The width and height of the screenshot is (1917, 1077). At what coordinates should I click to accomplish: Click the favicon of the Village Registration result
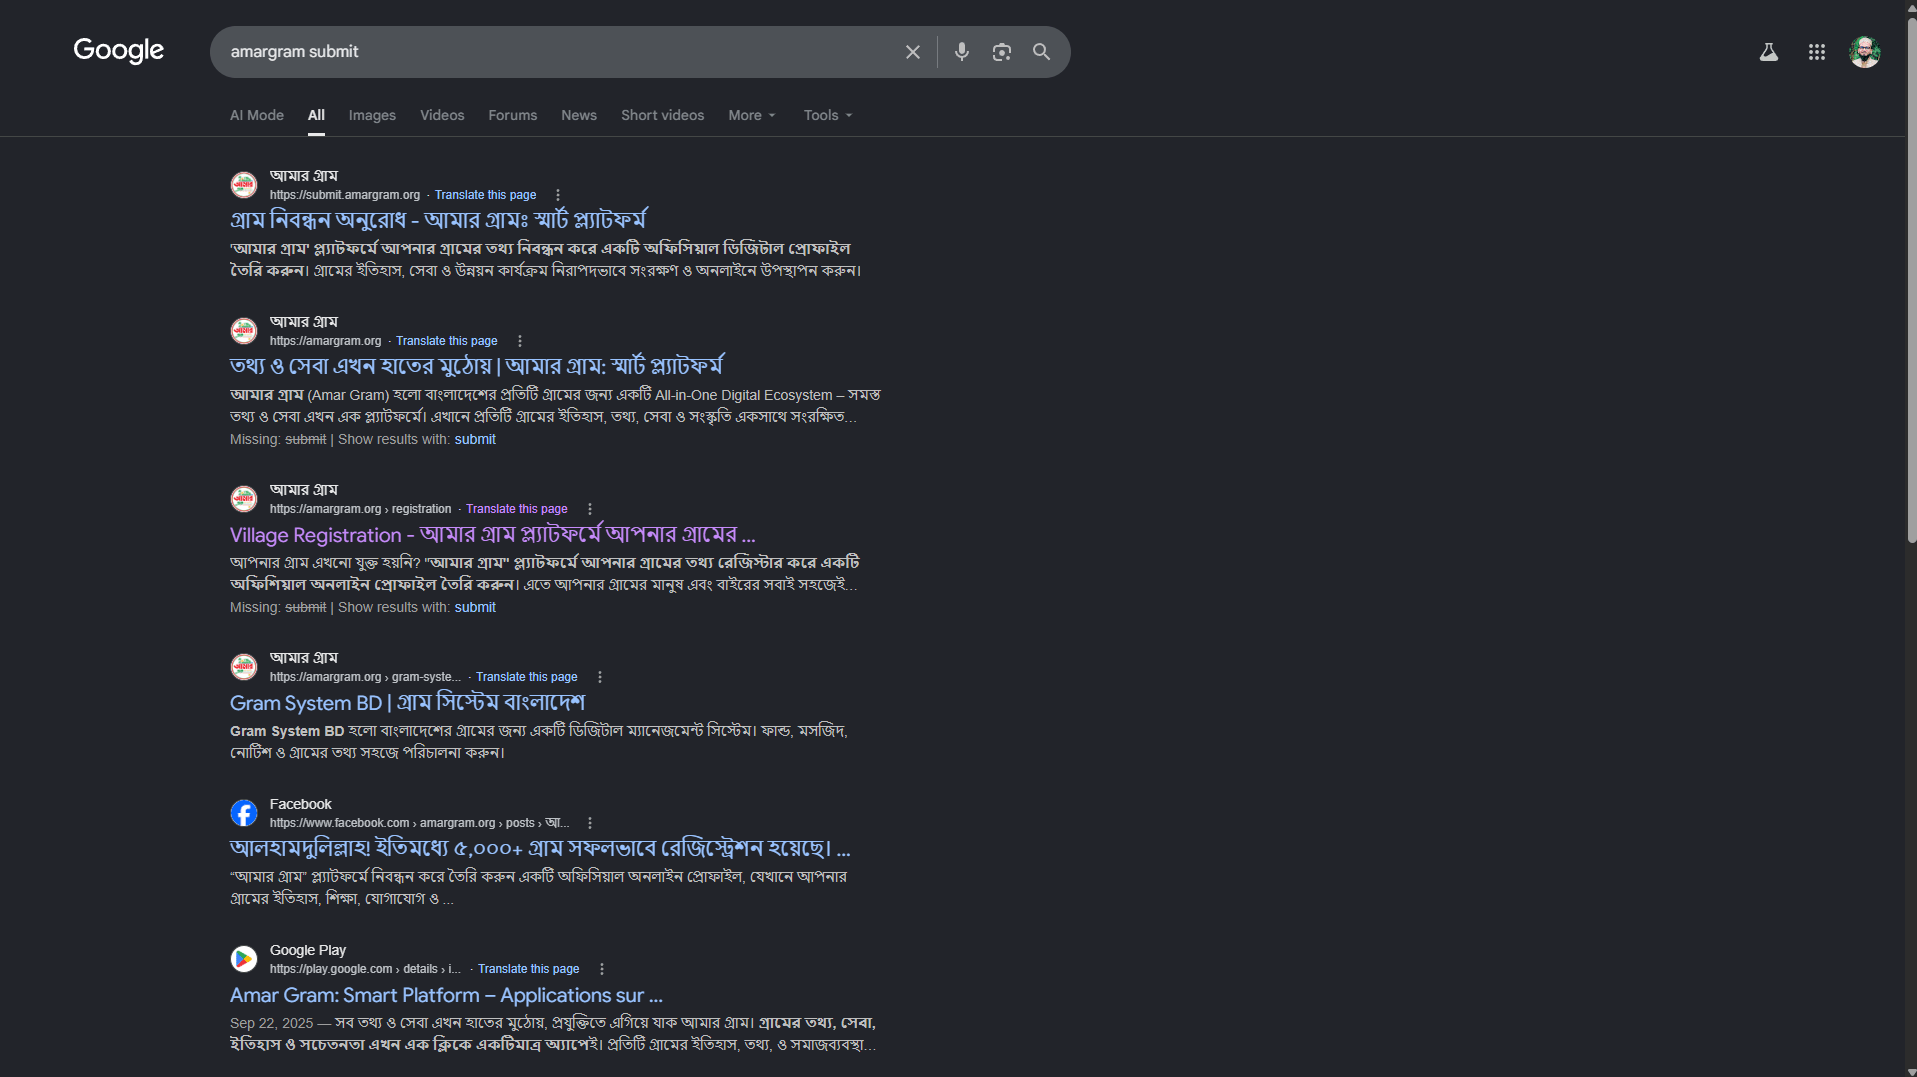(x=244, y=499)
